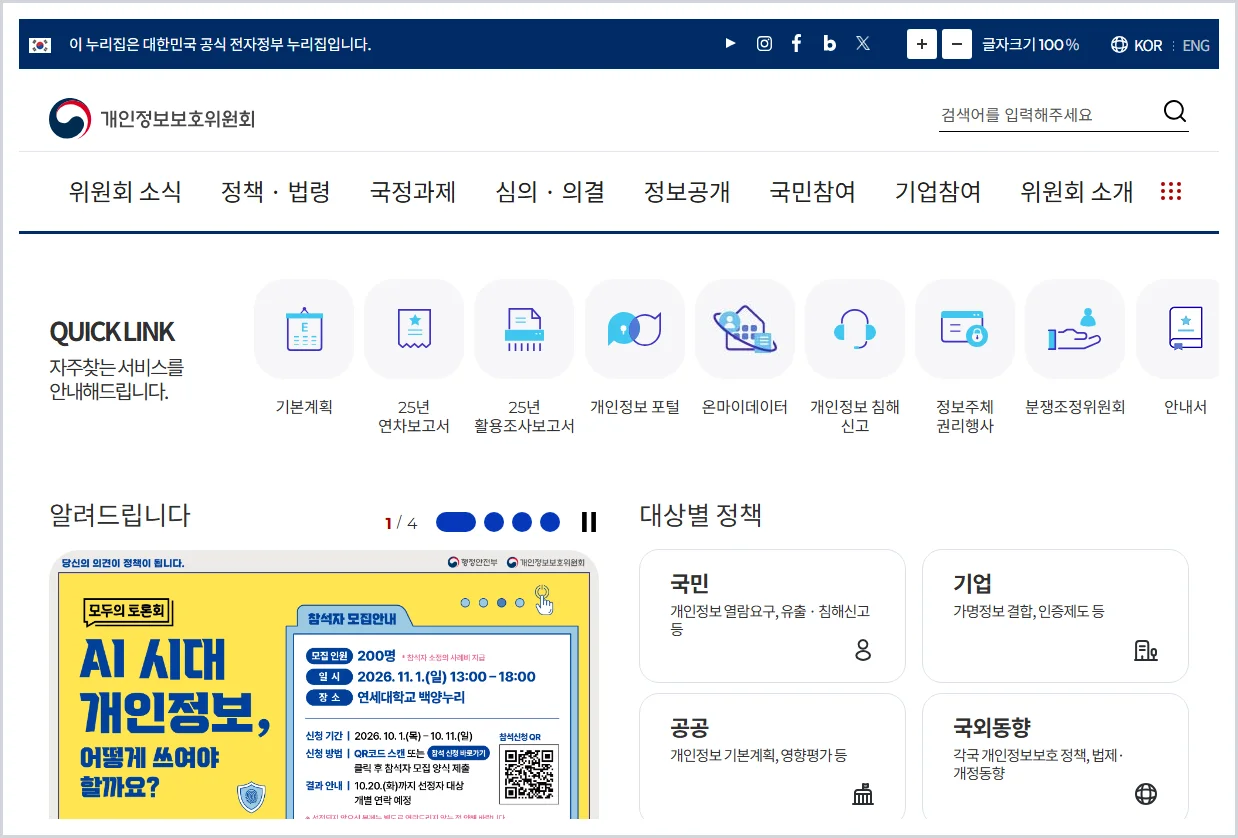Click the Korean flag icon in top bar
1238x838 pixels.
click(x=40, y=44)
